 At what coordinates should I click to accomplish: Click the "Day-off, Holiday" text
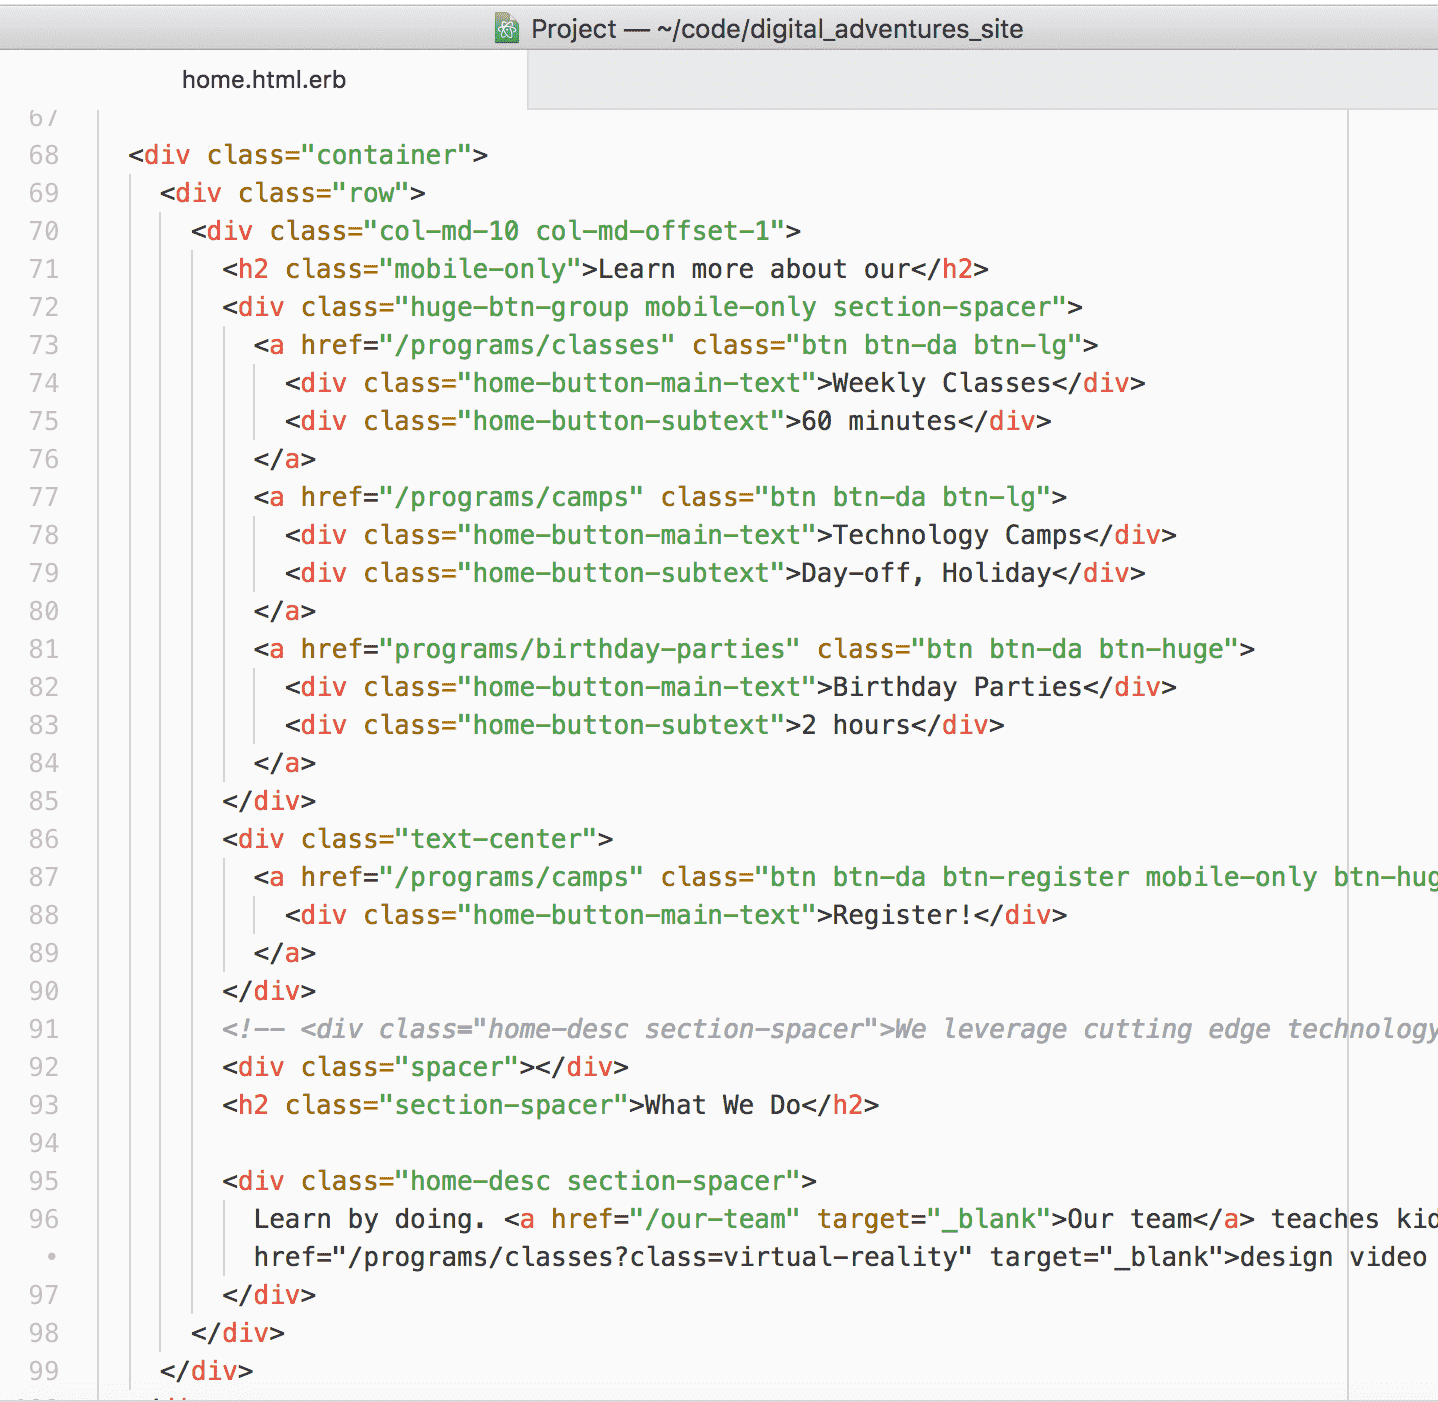pos(926,573)
